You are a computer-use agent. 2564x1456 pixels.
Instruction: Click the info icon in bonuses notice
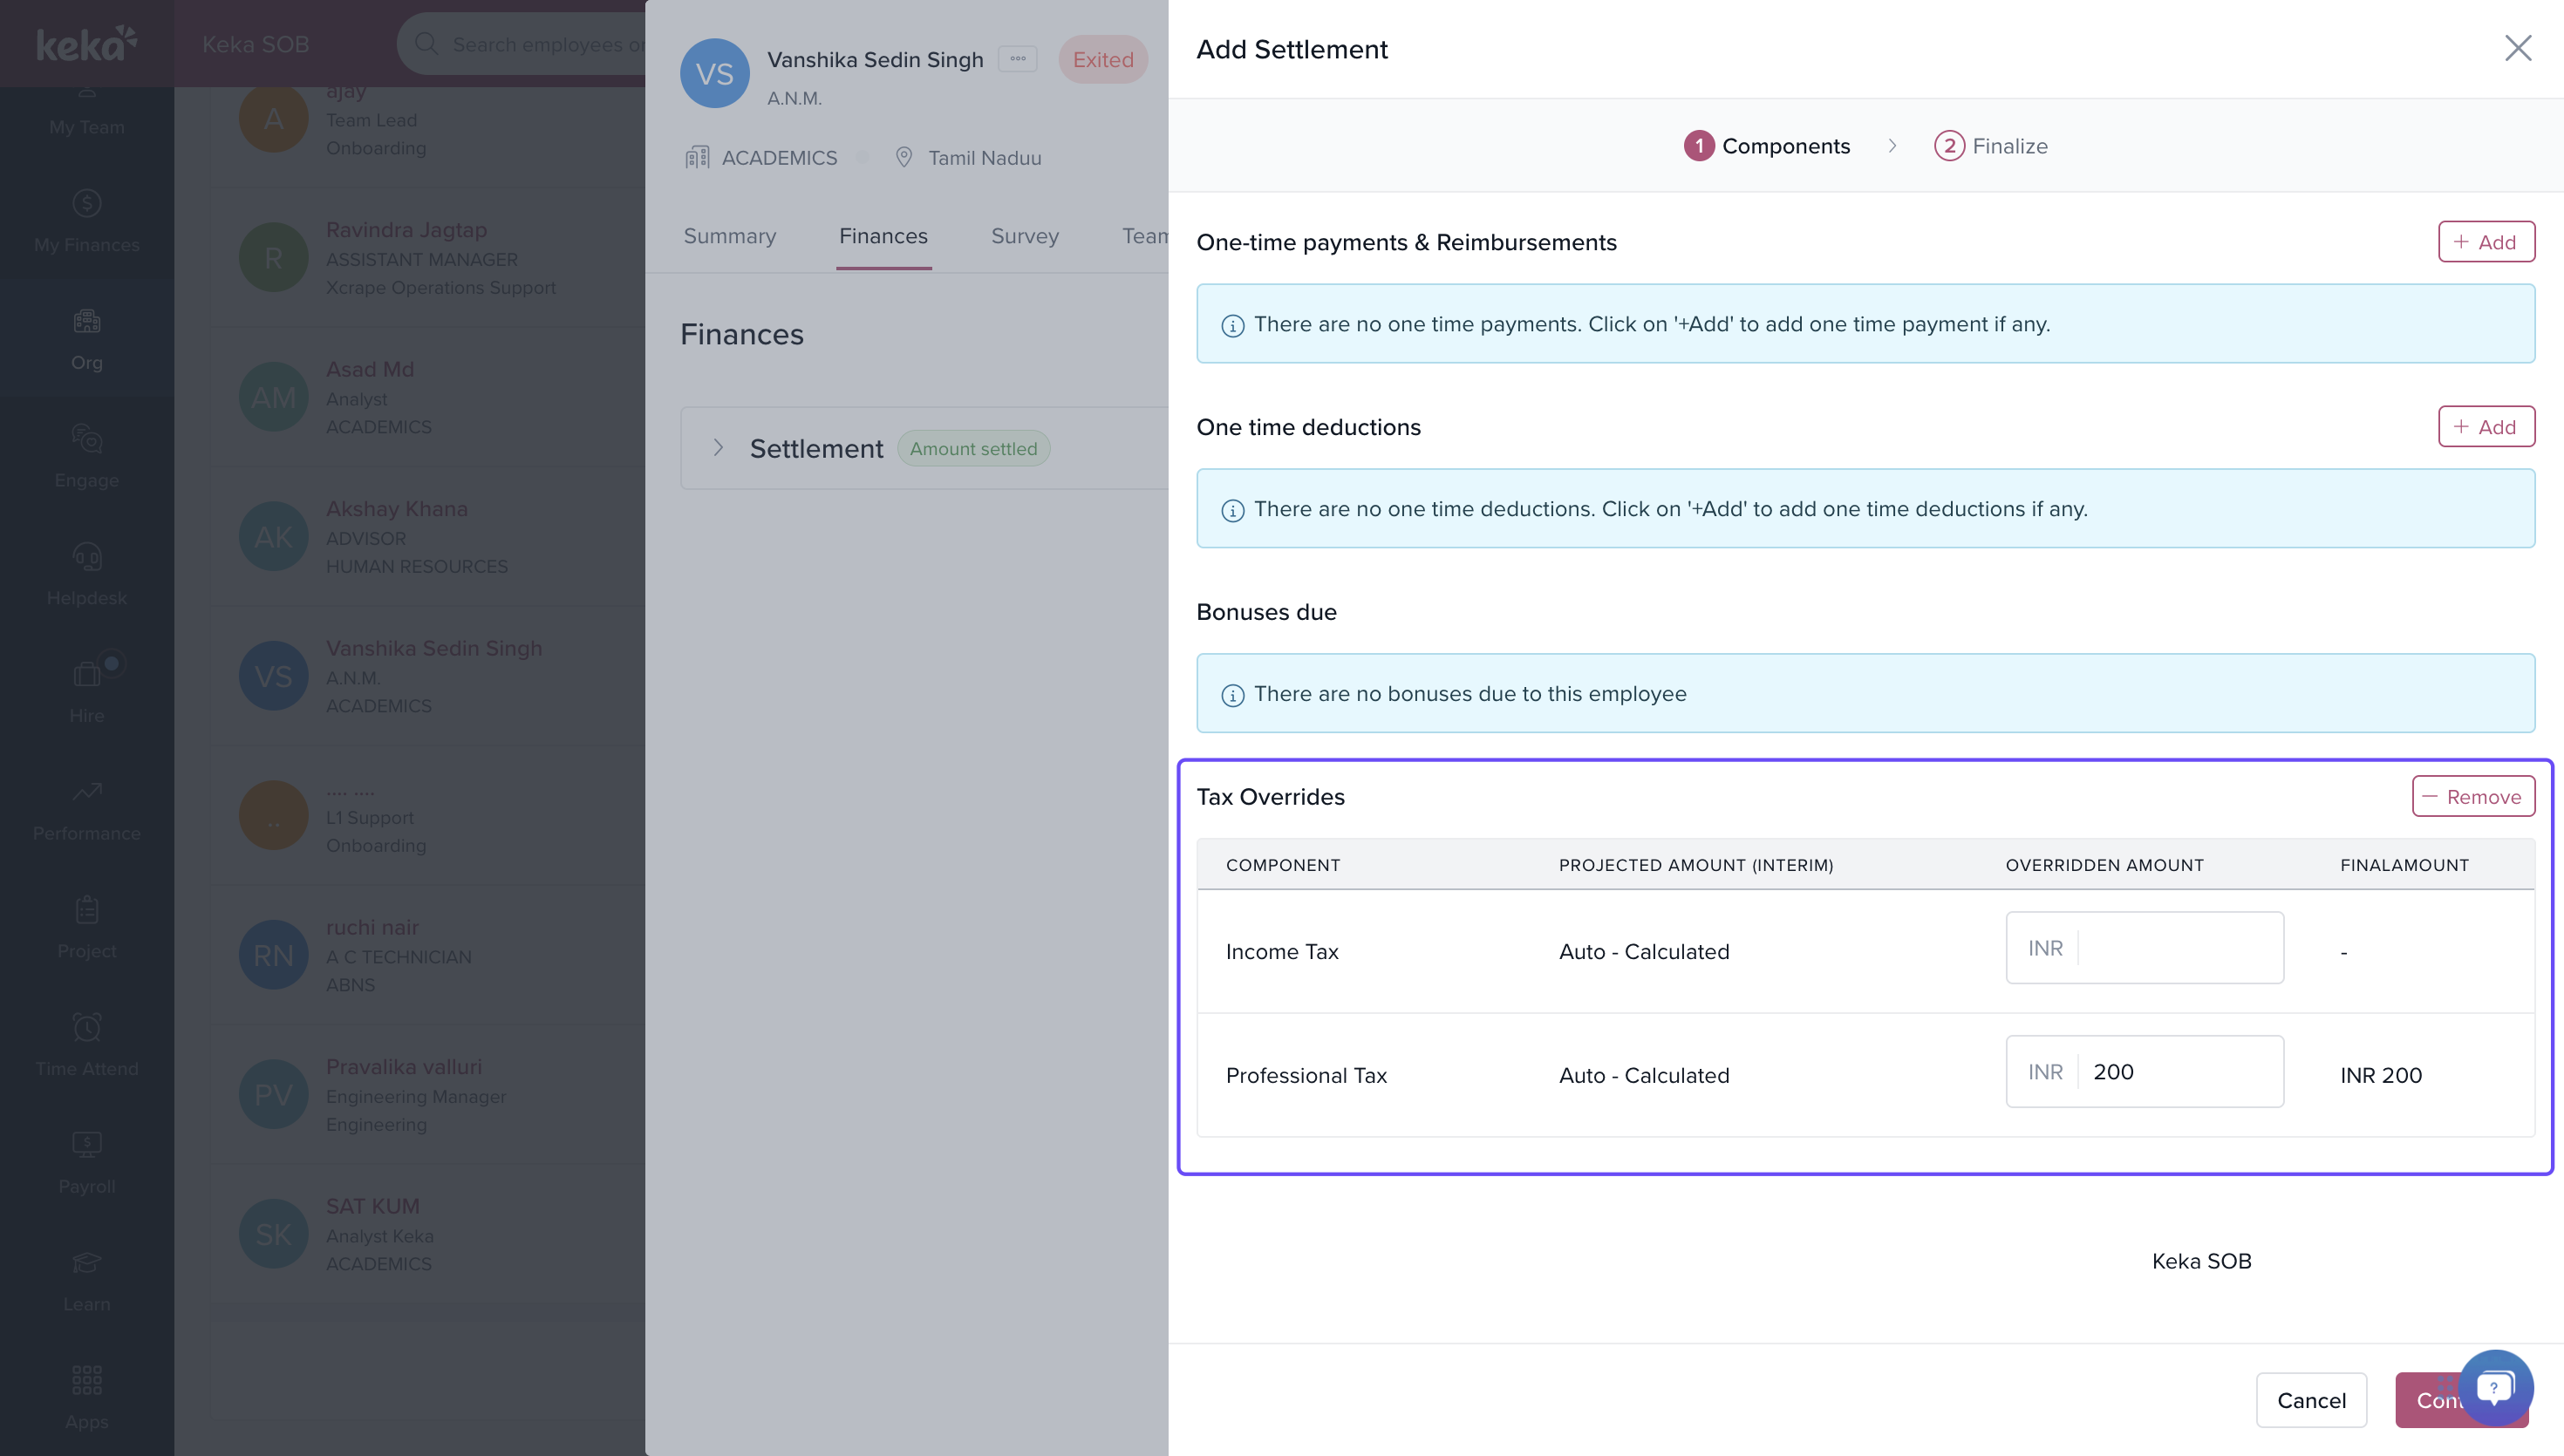click(x=1232, y=695)
